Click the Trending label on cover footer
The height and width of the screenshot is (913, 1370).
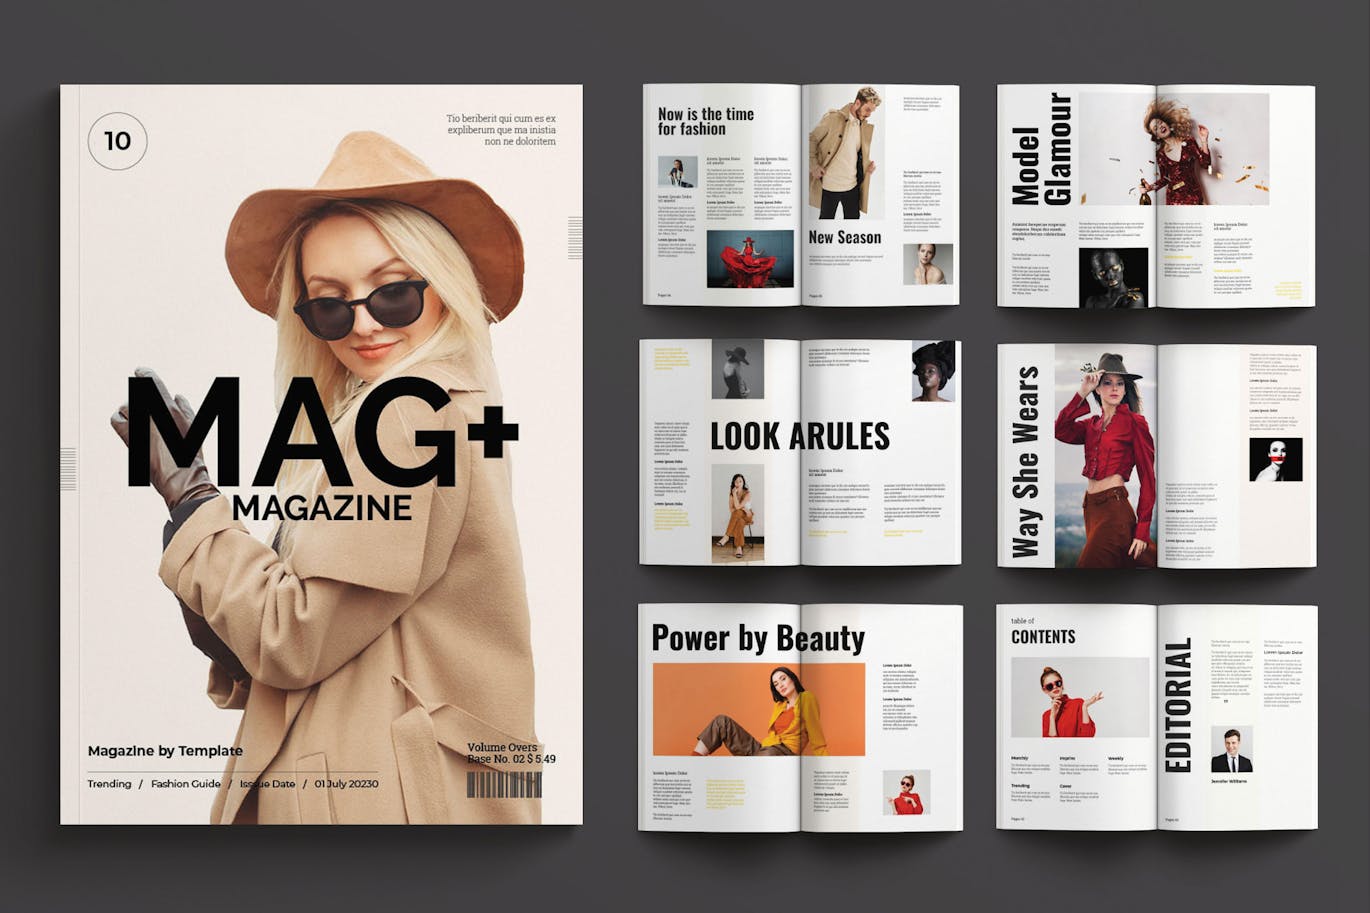click(109, 784)
